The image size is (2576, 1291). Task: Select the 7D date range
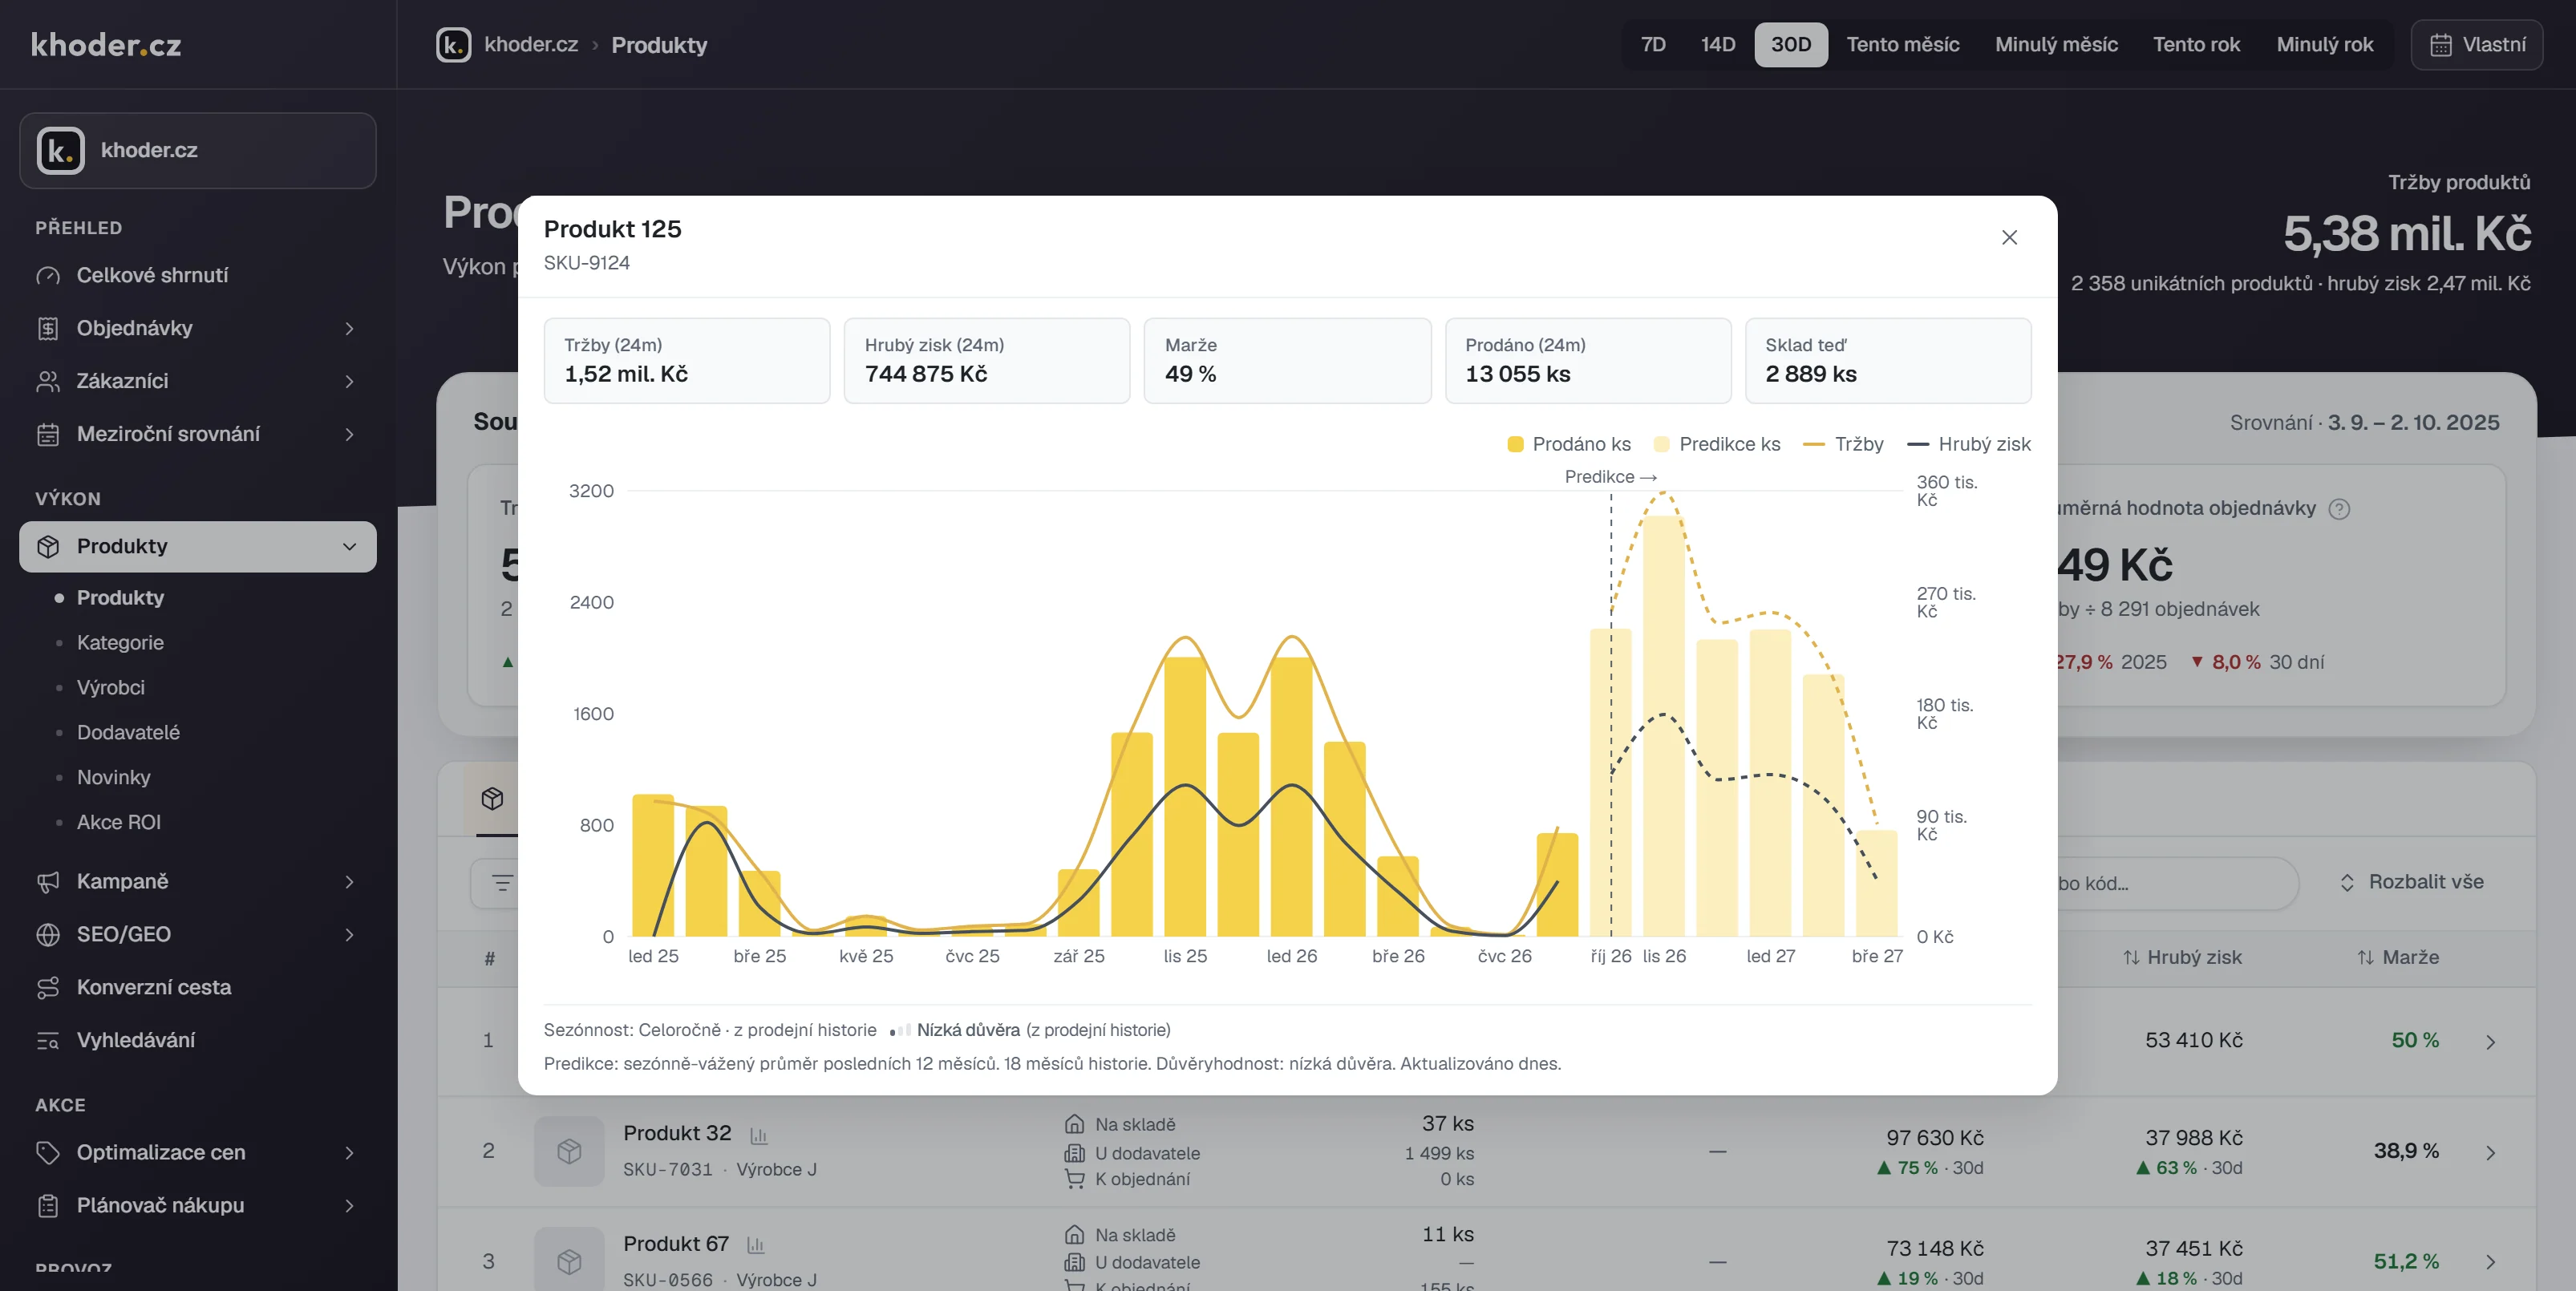pyautogui.click(x=1653, y=45)
